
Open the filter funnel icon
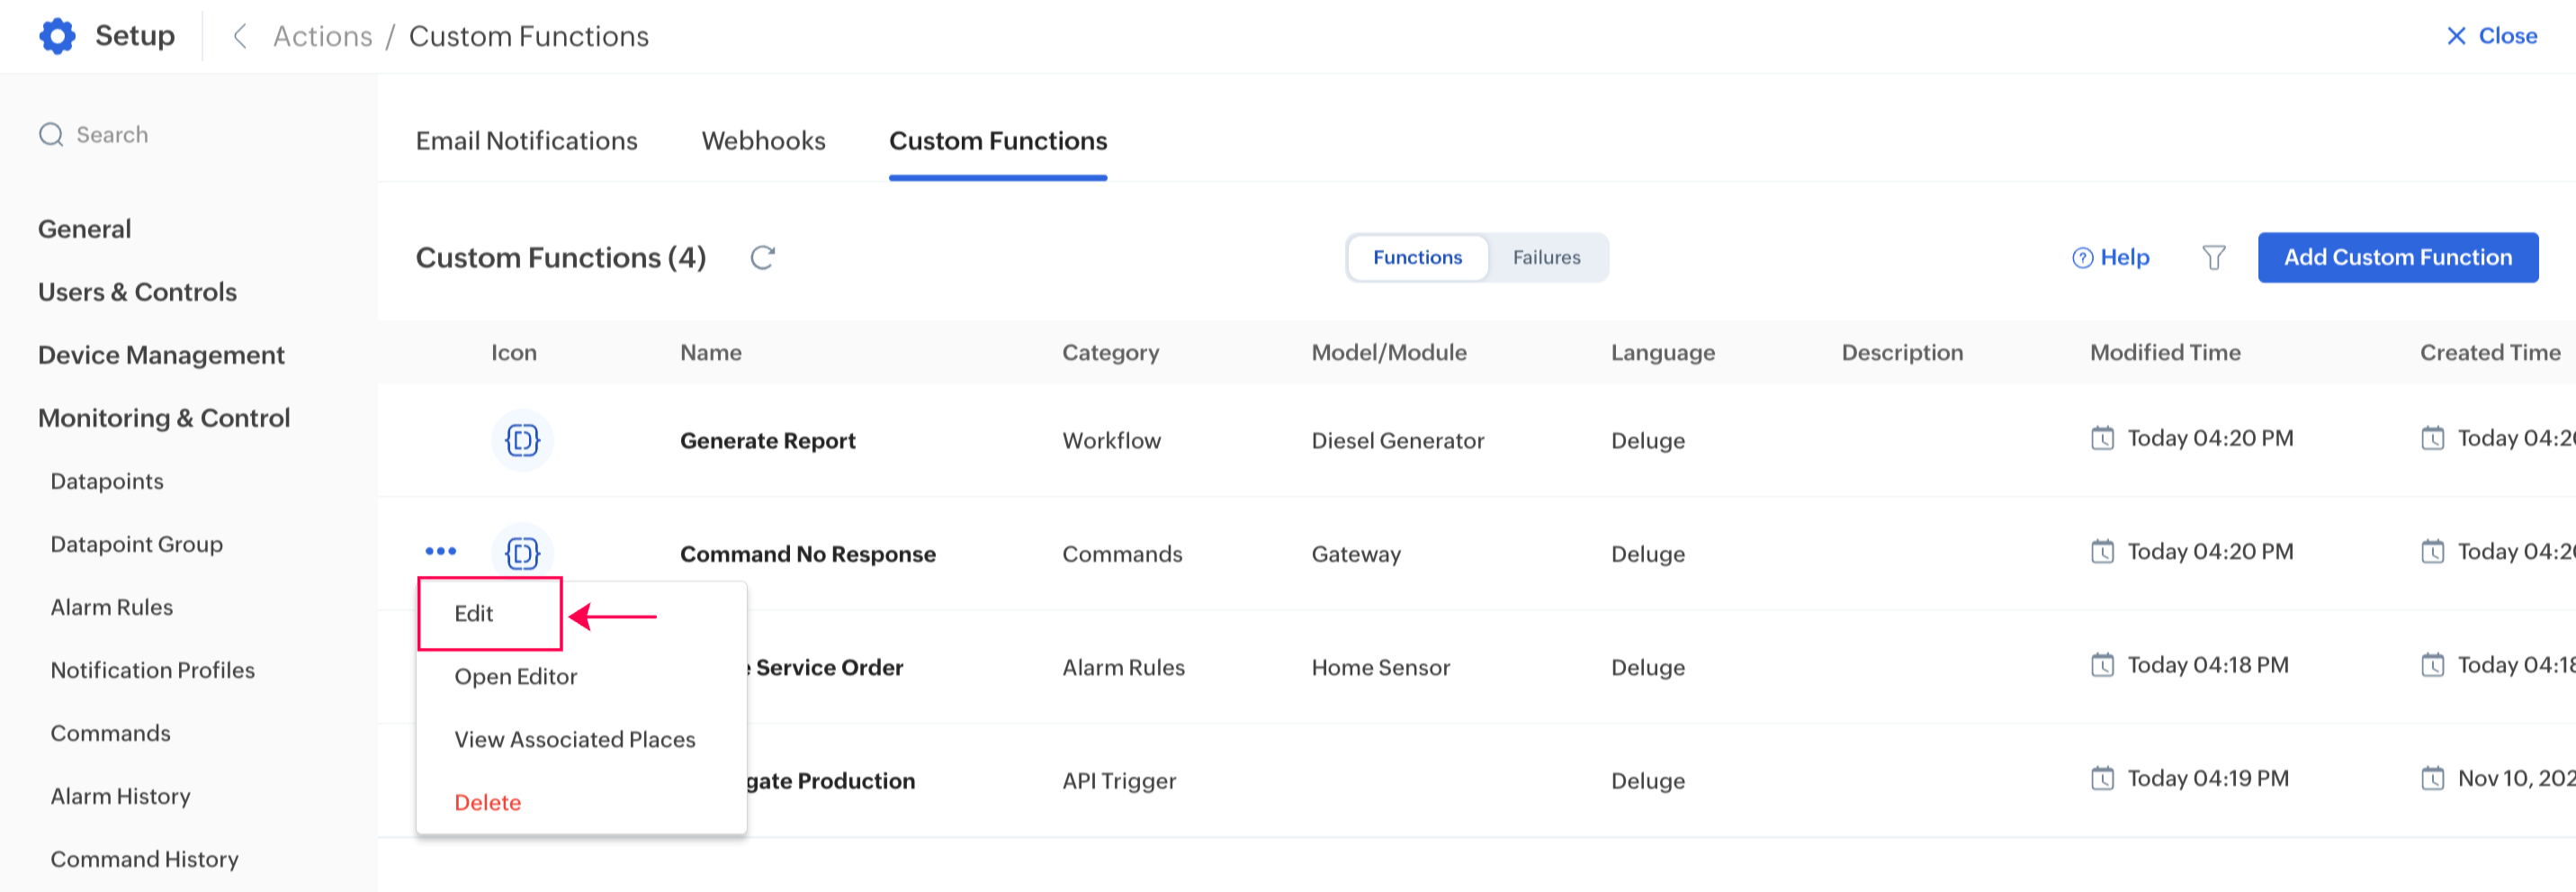[x=2214, y=258]
